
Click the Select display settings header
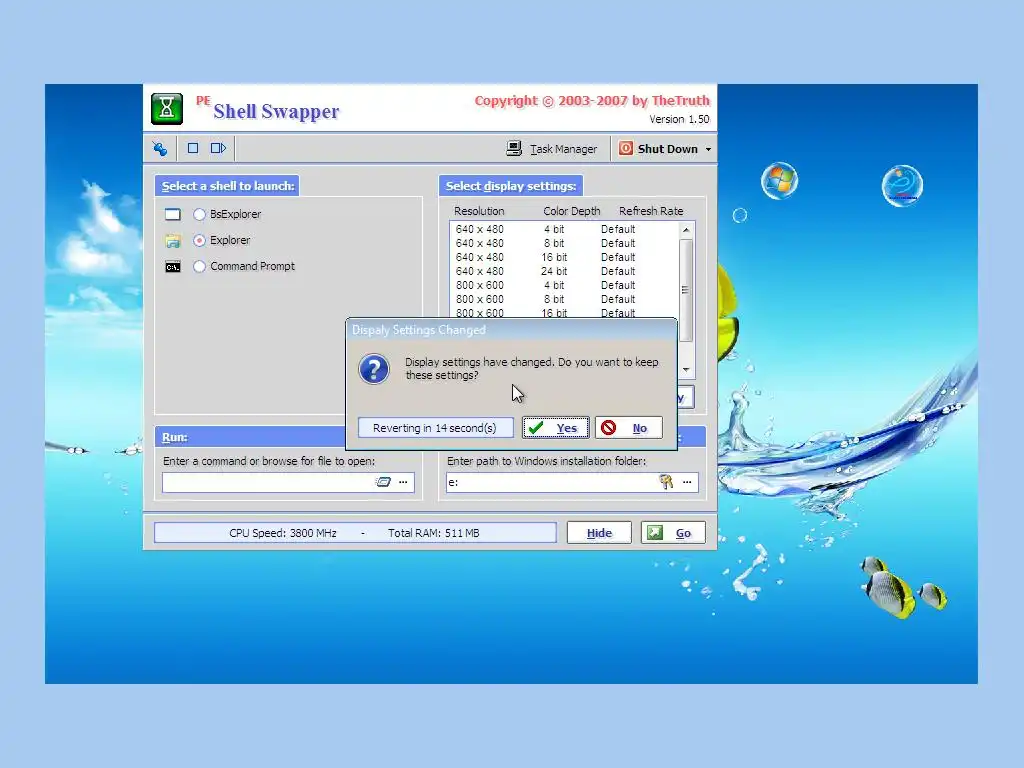pyautogui.click(x=511, y=186)
